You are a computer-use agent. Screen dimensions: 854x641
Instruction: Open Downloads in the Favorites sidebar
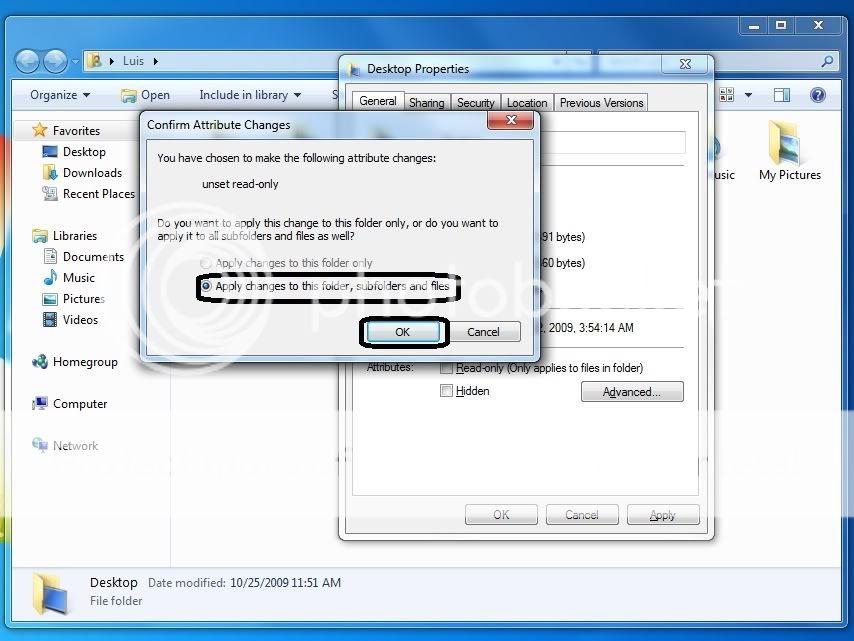[x=90, y=172]
